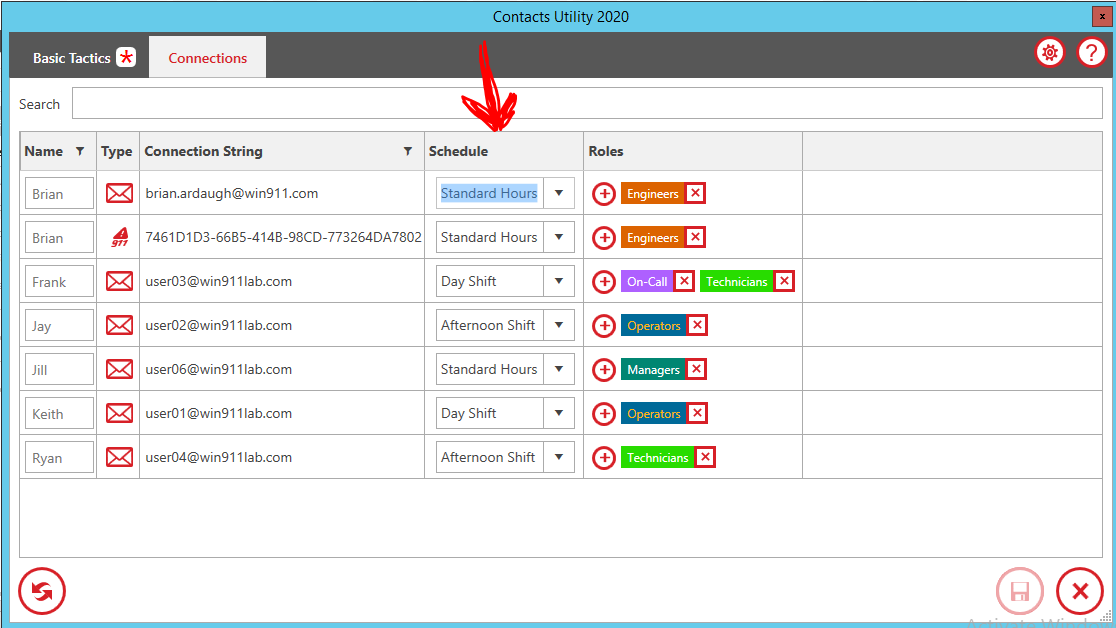1116x628 pixels.
Task: Click the email type icon for Frank
Action: pyautogui.click(x=119, y=282)
